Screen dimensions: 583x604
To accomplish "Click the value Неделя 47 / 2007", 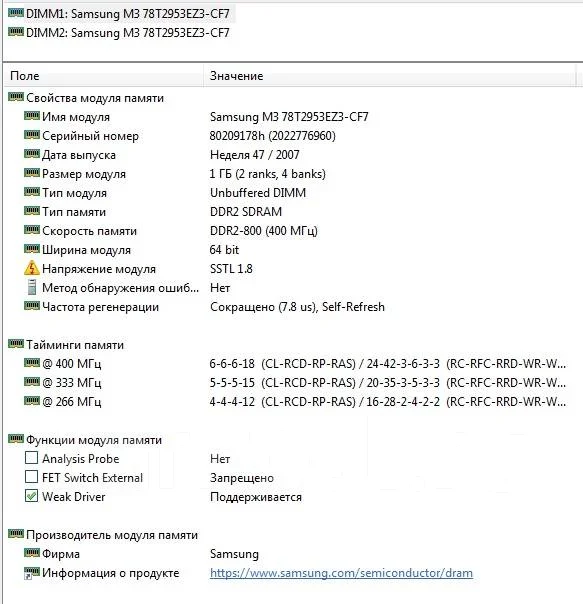I will 255,155.
